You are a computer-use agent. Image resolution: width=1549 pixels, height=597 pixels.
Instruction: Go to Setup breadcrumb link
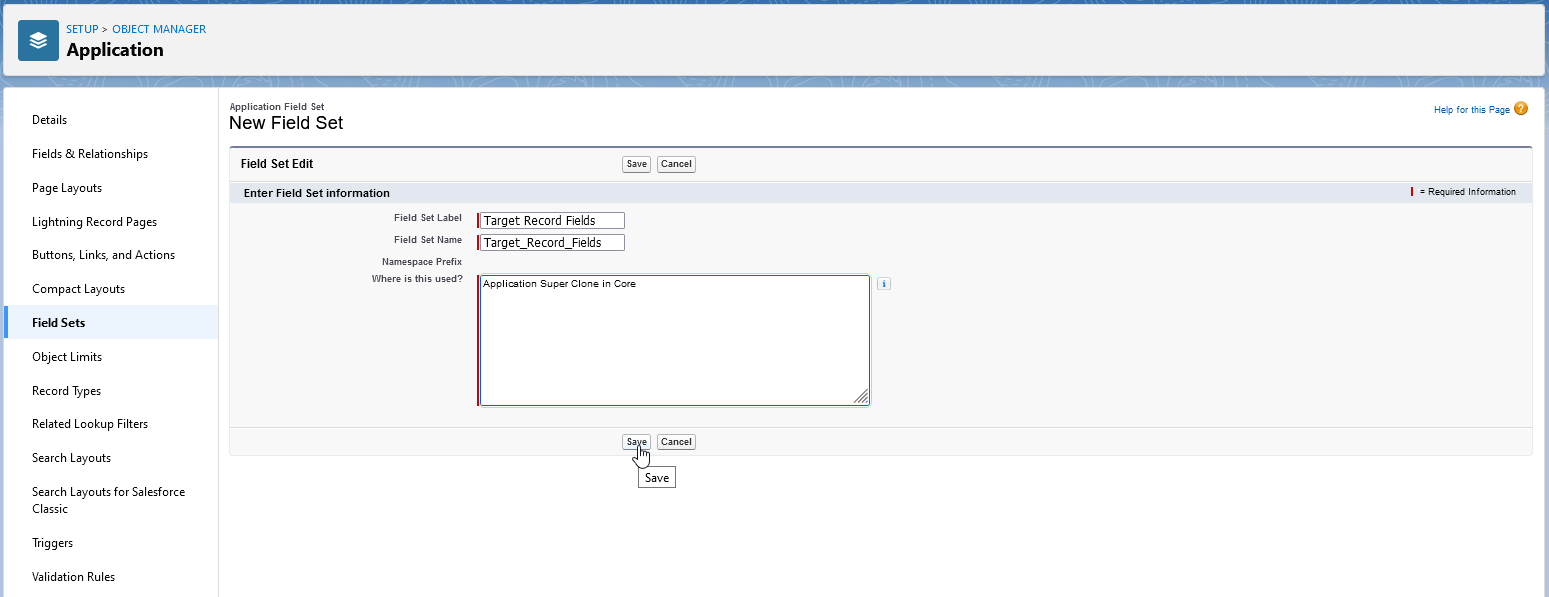point(82,29)
